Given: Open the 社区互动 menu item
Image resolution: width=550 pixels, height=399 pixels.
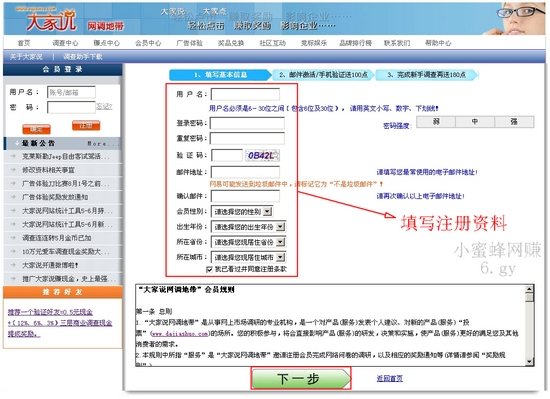Looking at the screenshot, I should click(273, 43).
